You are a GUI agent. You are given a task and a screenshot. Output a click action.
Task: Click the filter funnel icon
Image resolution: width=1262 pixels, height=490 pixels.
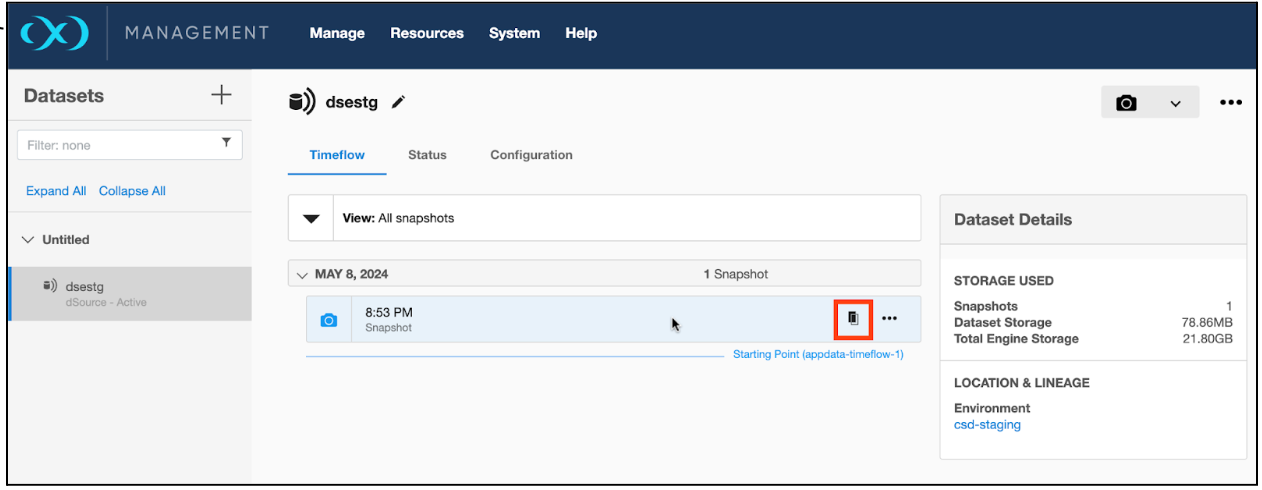coord(226,144)
